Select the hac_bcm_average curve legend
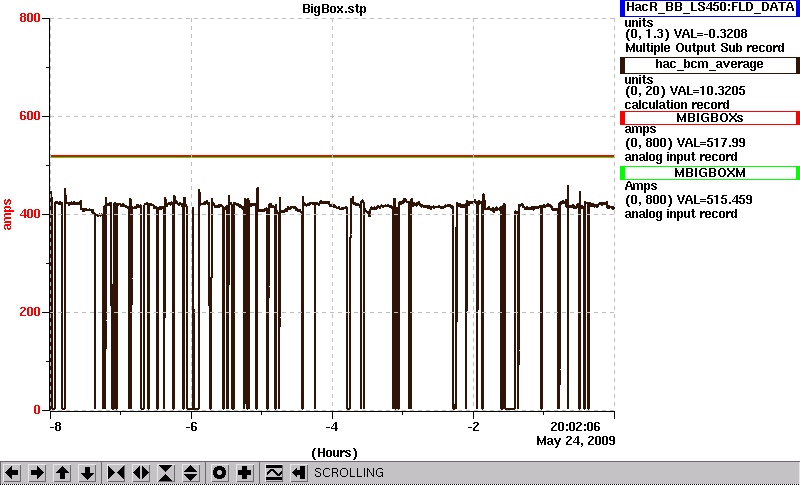 (710, 65)
